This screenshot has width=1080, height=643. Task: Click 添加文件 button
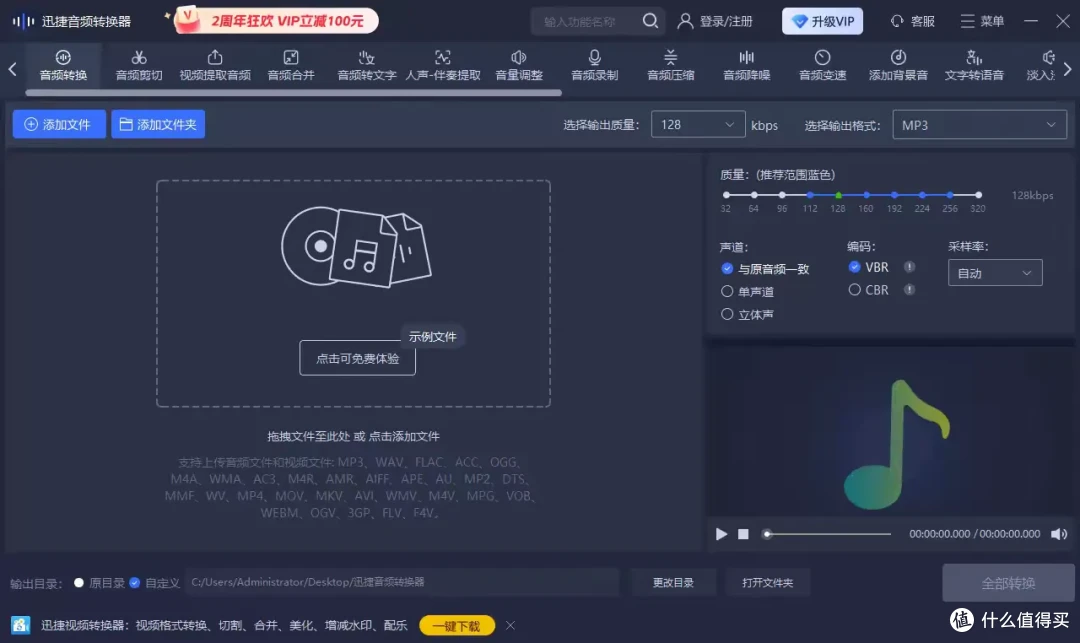[x=59, y=125]
